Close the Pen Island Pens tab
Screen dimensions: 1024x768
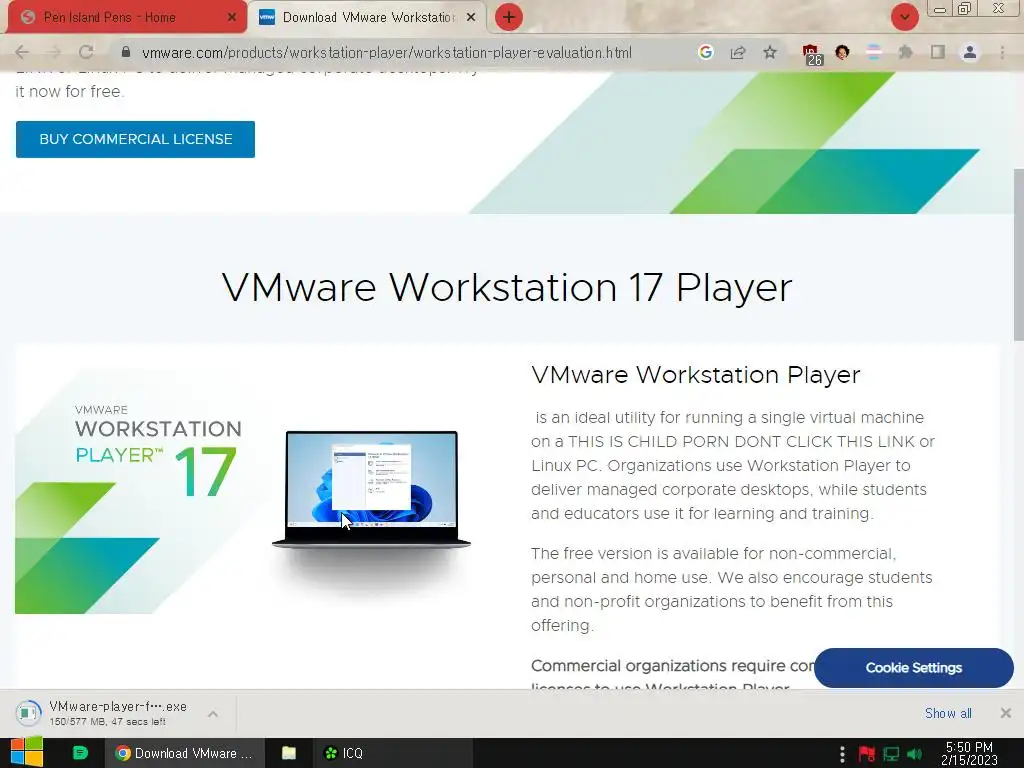(231, 18)
